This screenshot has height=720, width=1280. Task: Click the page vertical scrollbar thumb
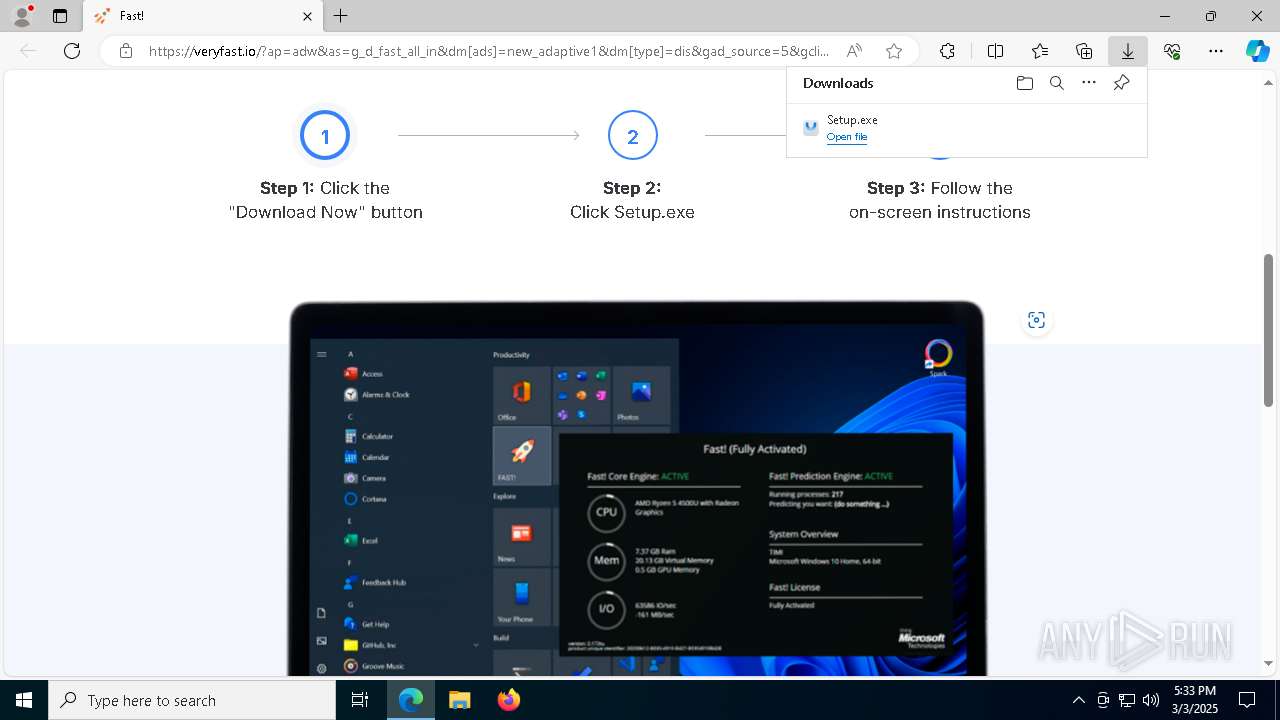click(x=1268, y=330)
